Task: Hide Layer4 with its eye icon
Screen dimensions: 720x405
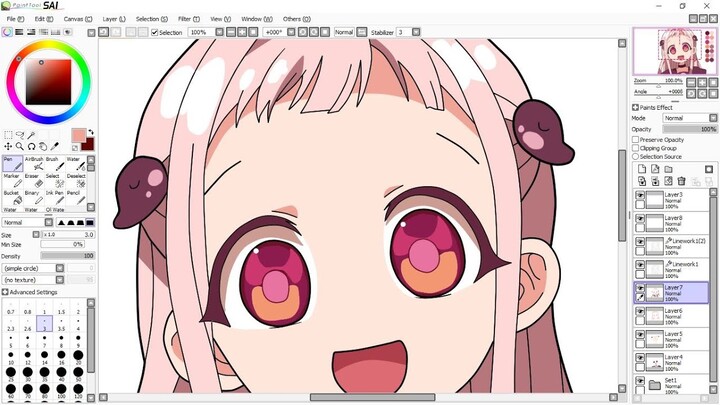Action: click(x=640, y=358)
